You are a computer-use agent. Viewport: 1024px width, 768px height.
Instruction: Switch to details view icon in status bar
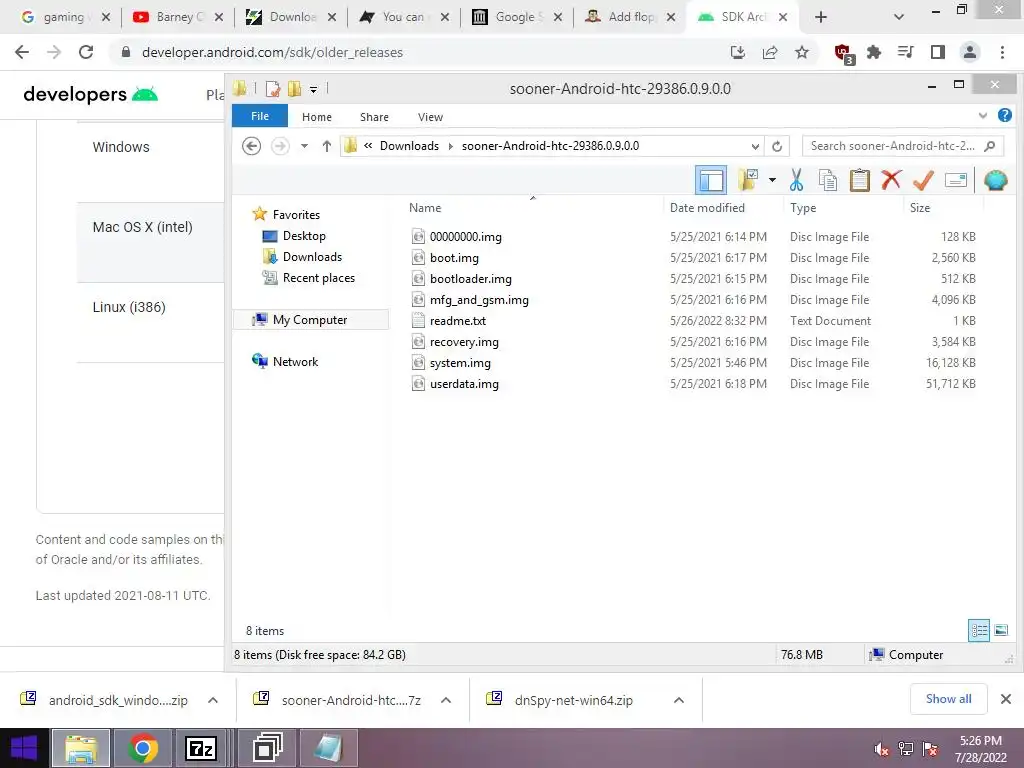[979, 630]
